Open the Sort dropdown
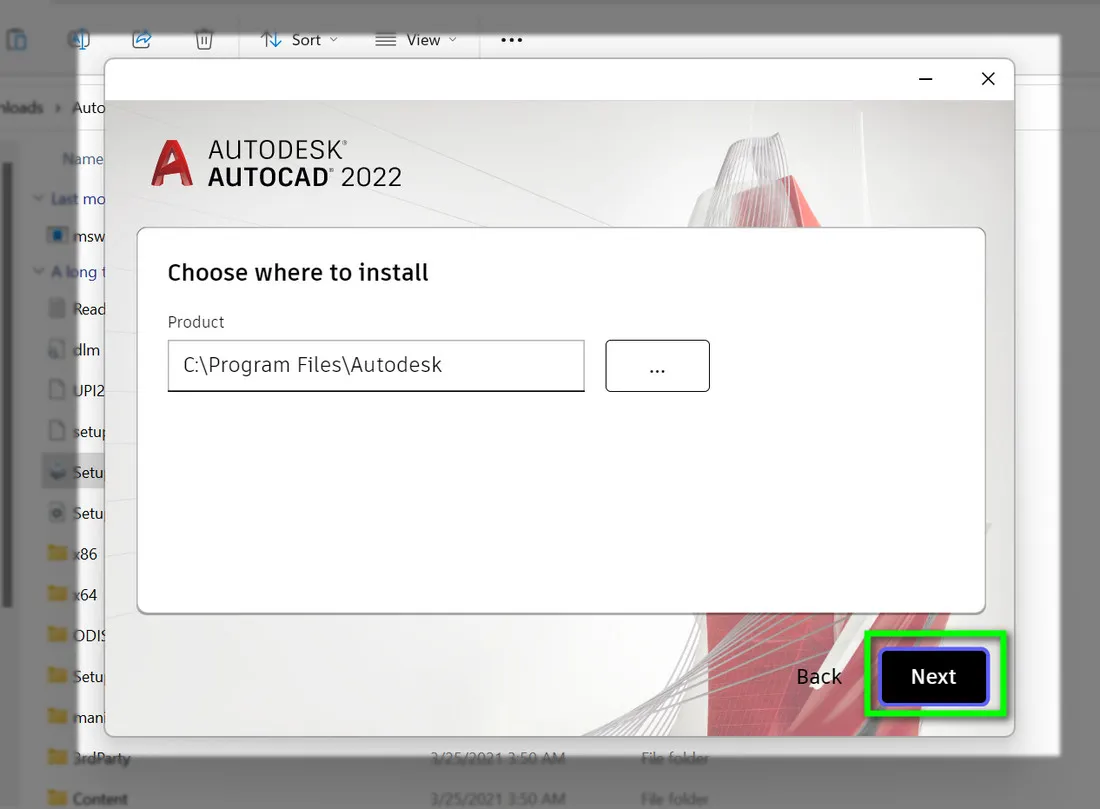 pos(298,39)
